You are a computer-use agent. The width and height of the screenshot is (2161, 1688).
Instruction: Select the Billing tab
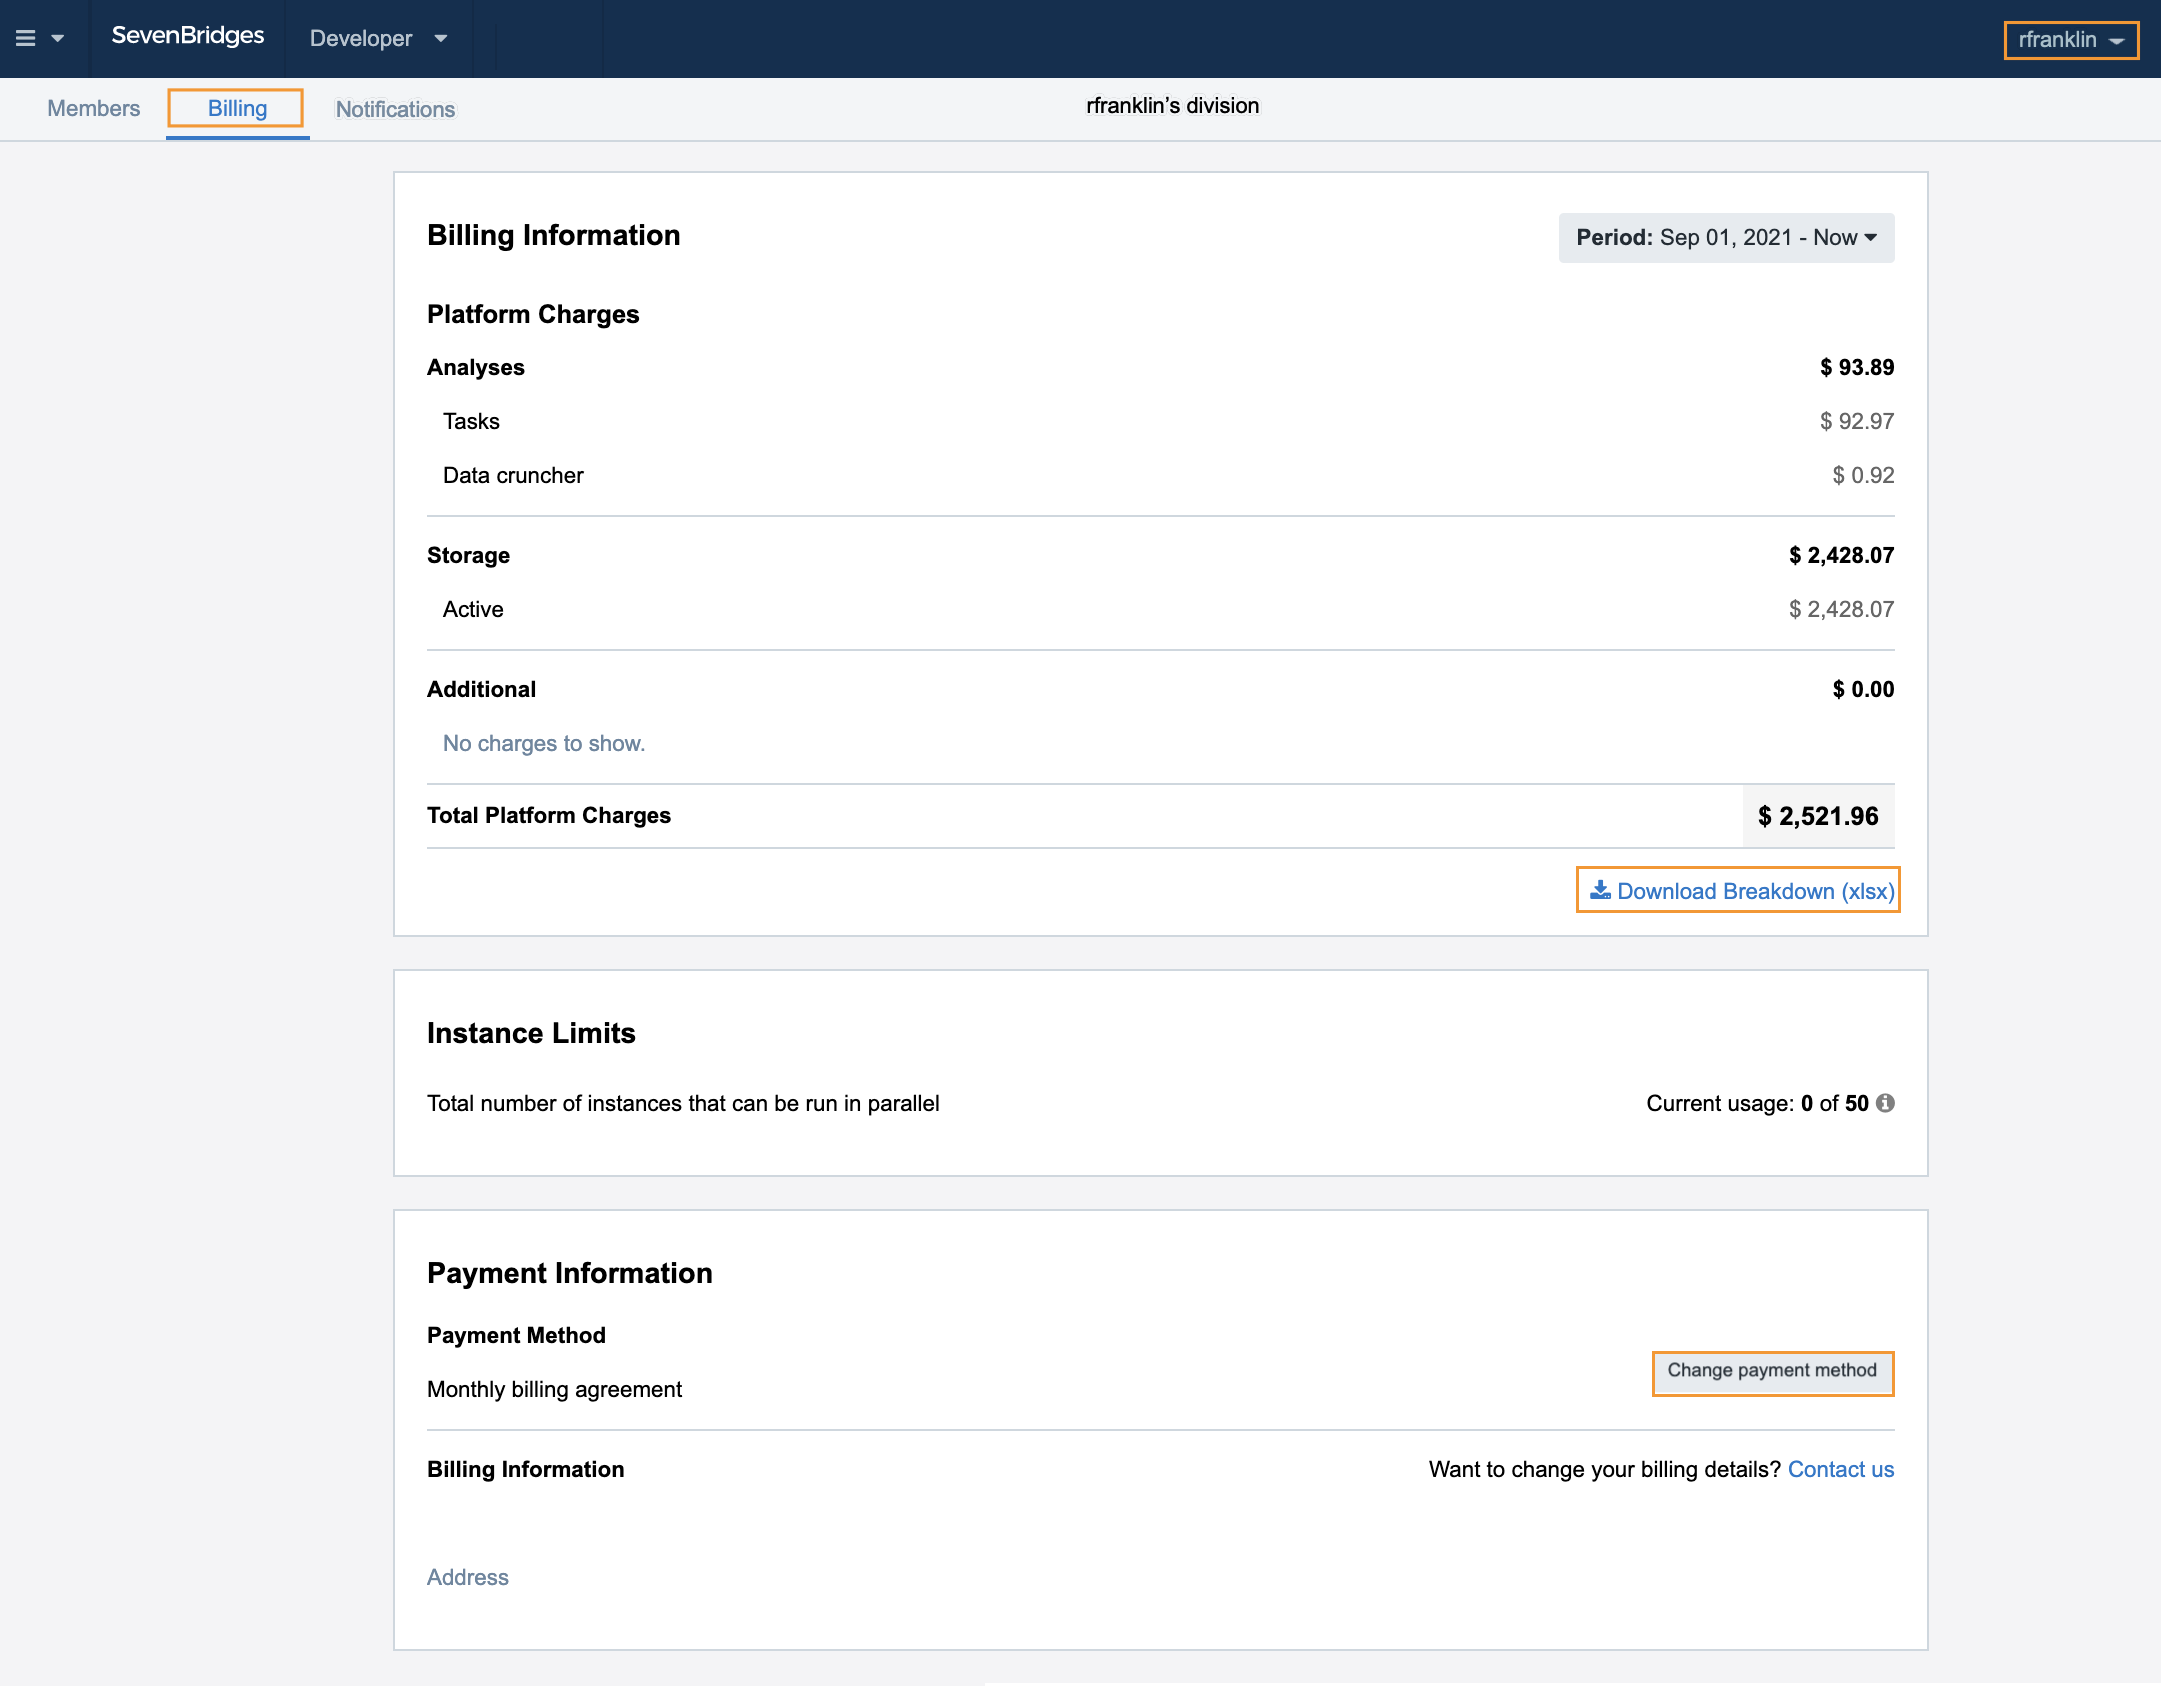(x=237, y=108)
